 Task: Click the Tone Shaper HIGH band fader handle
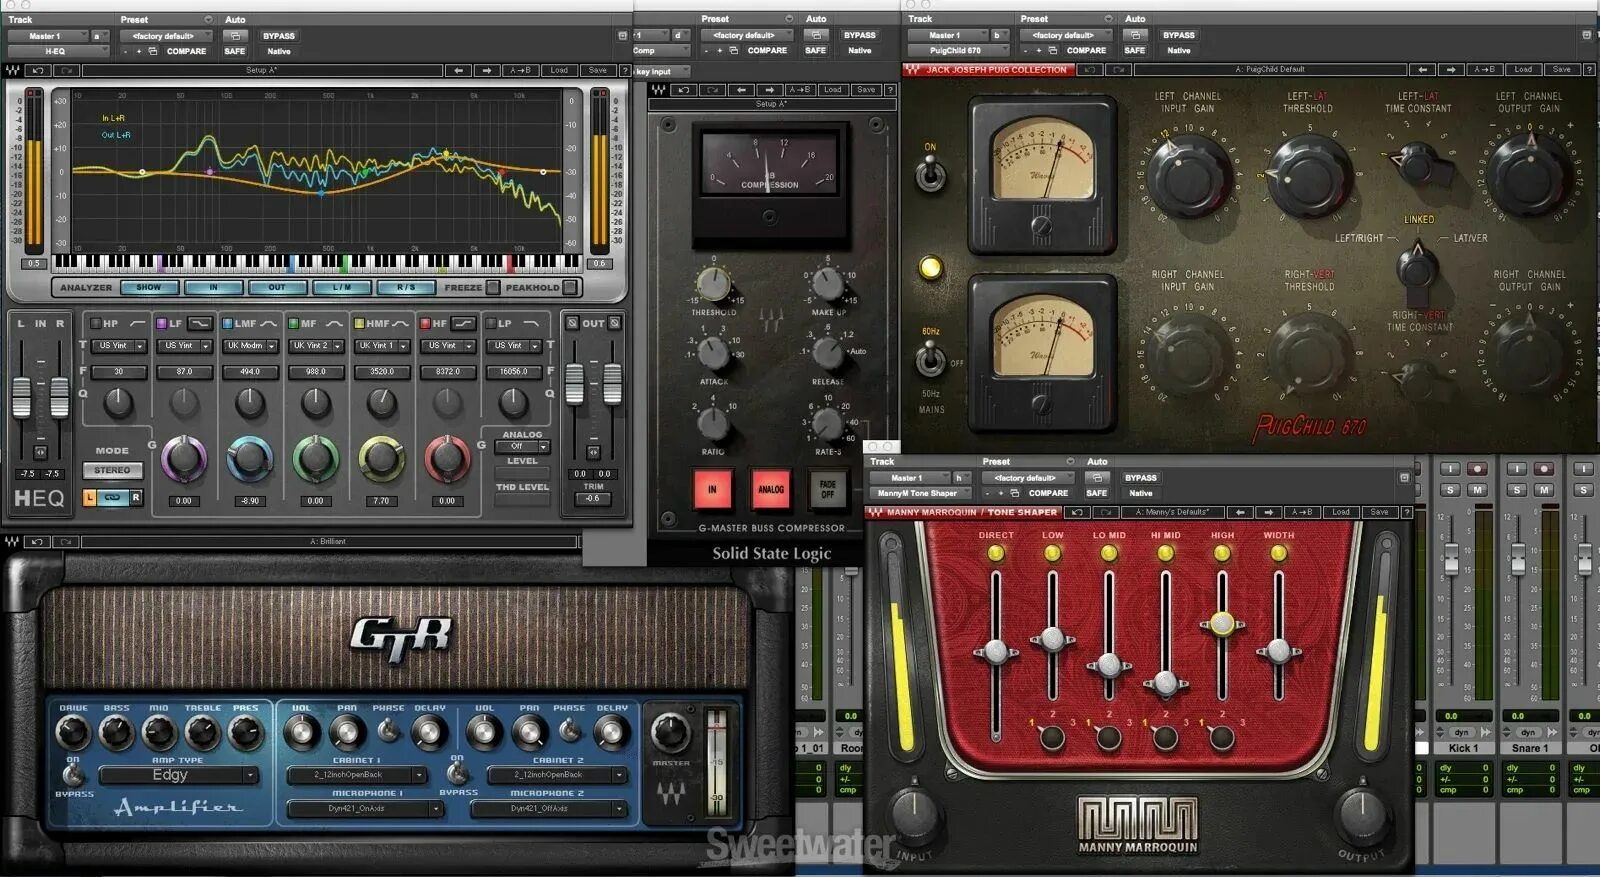1222,624
